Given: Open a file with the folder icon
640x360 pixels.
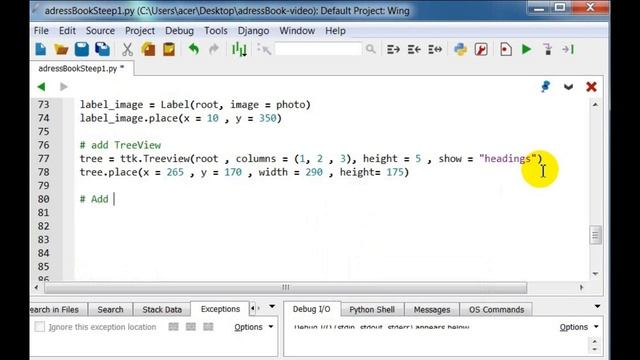Looking at the screenshot, I should click(x=61, y=49).
